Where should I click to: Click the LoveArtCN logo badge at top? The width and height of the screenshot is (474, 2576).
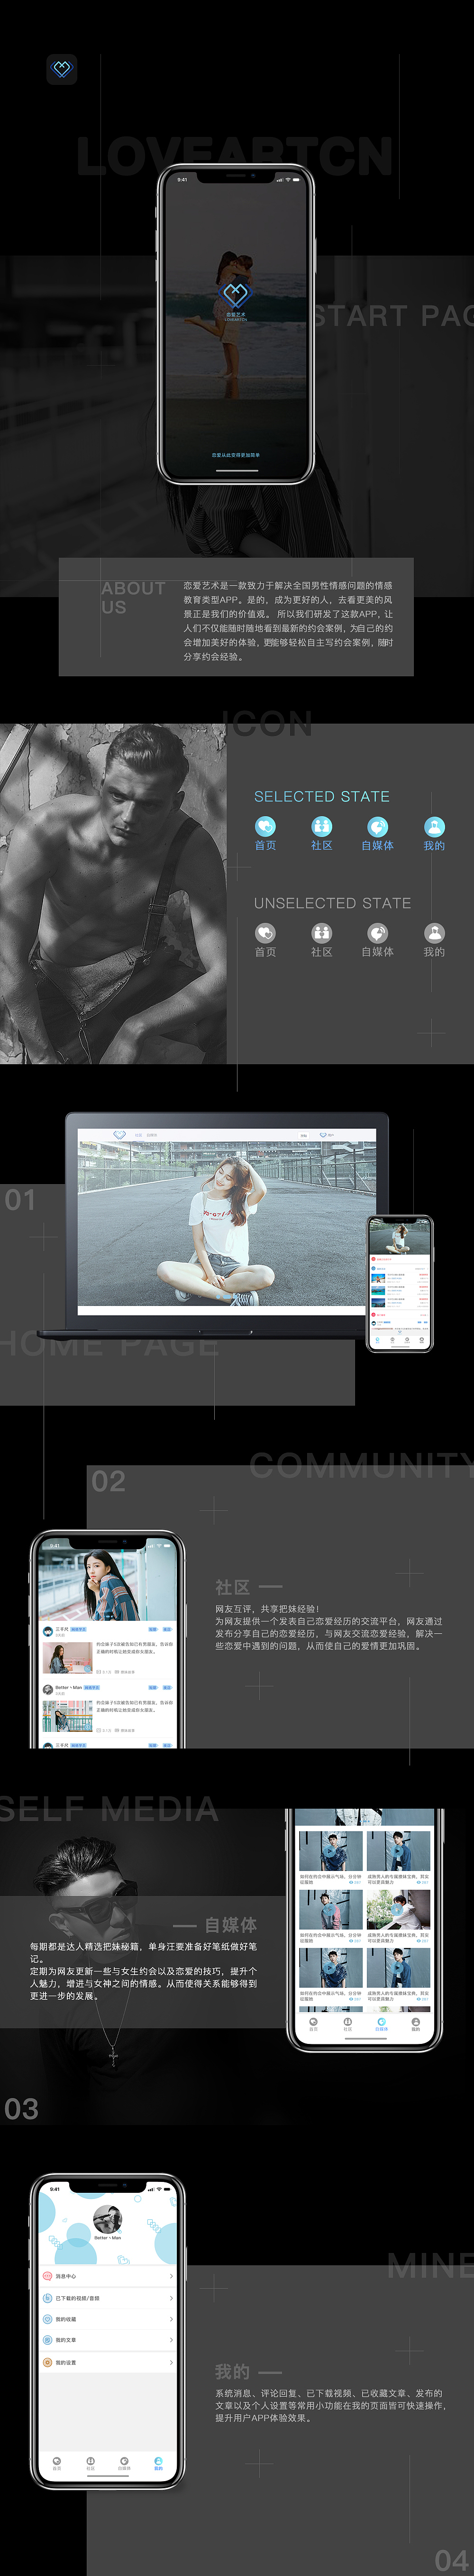coord(62,69)
